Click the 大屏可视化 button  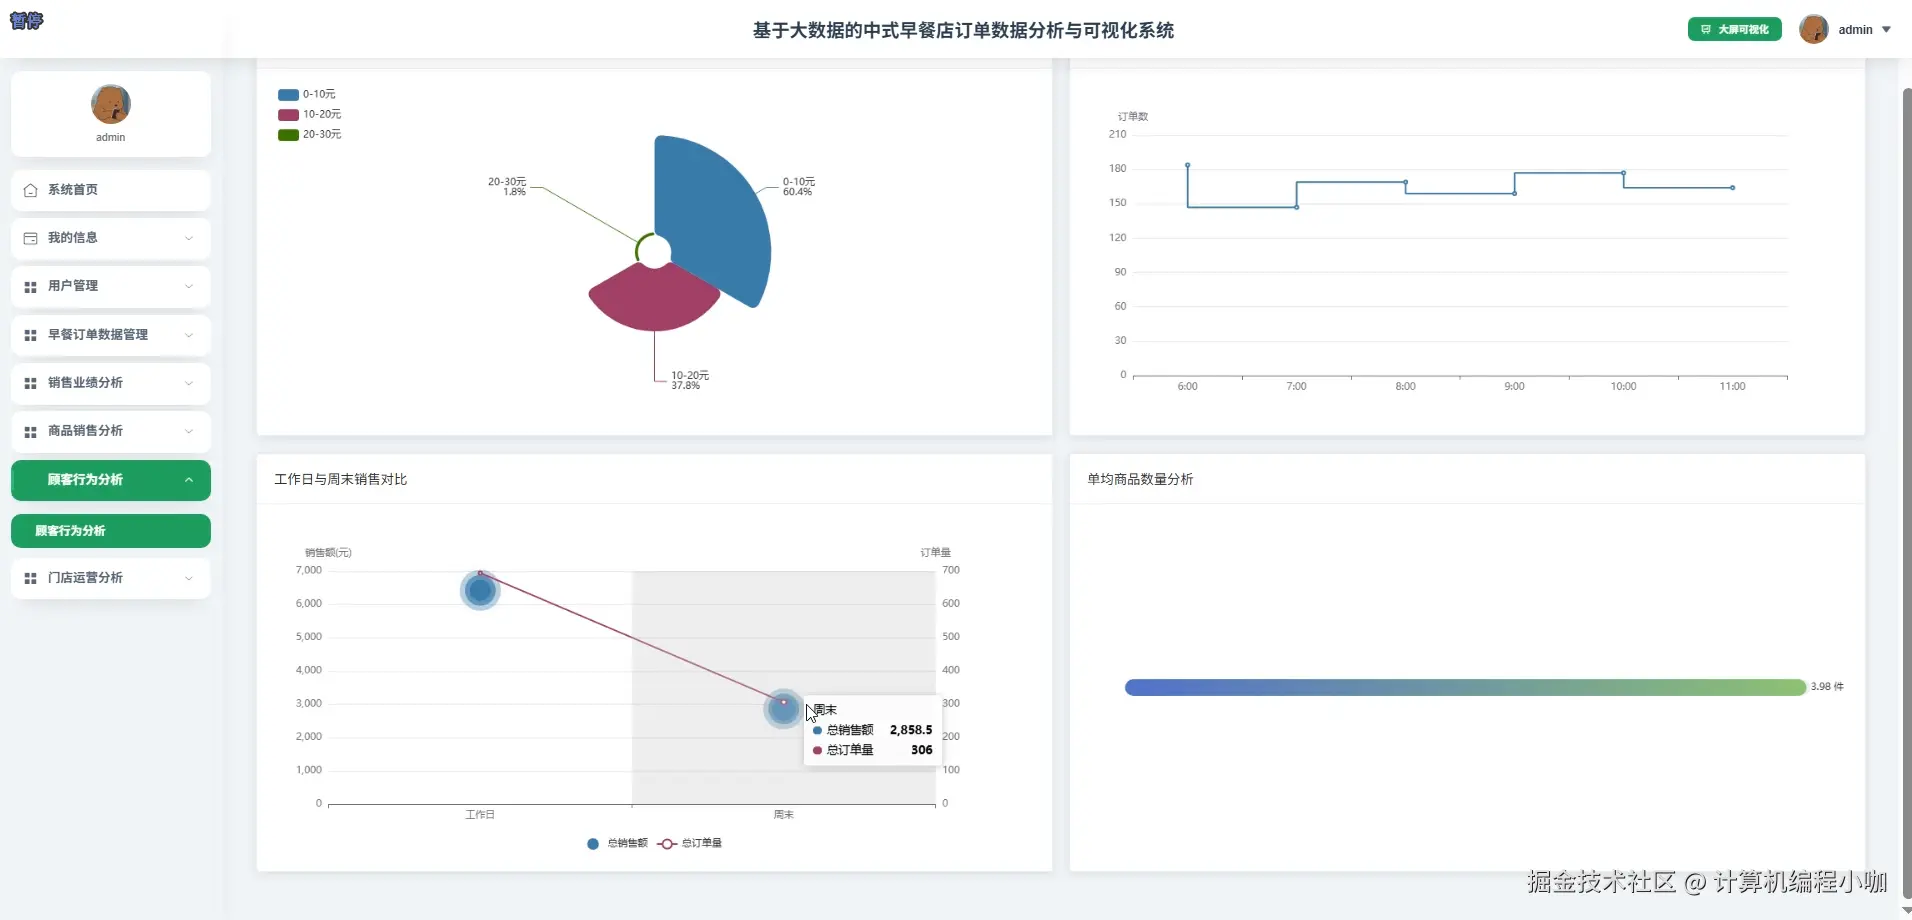pyautogui.click(x=1735, y=30)
